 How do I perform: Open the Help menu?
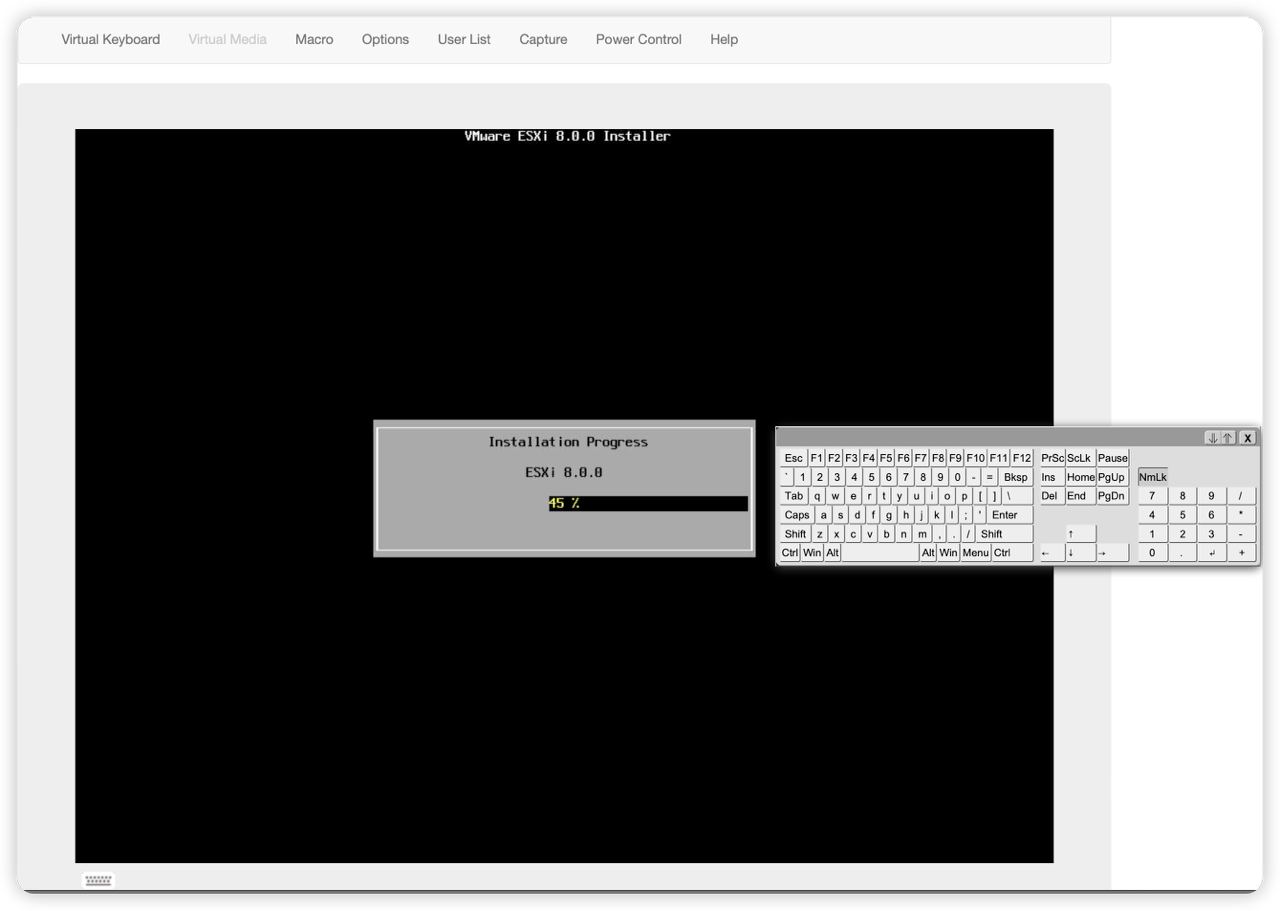pyautogui.click(x=724, y=39)
